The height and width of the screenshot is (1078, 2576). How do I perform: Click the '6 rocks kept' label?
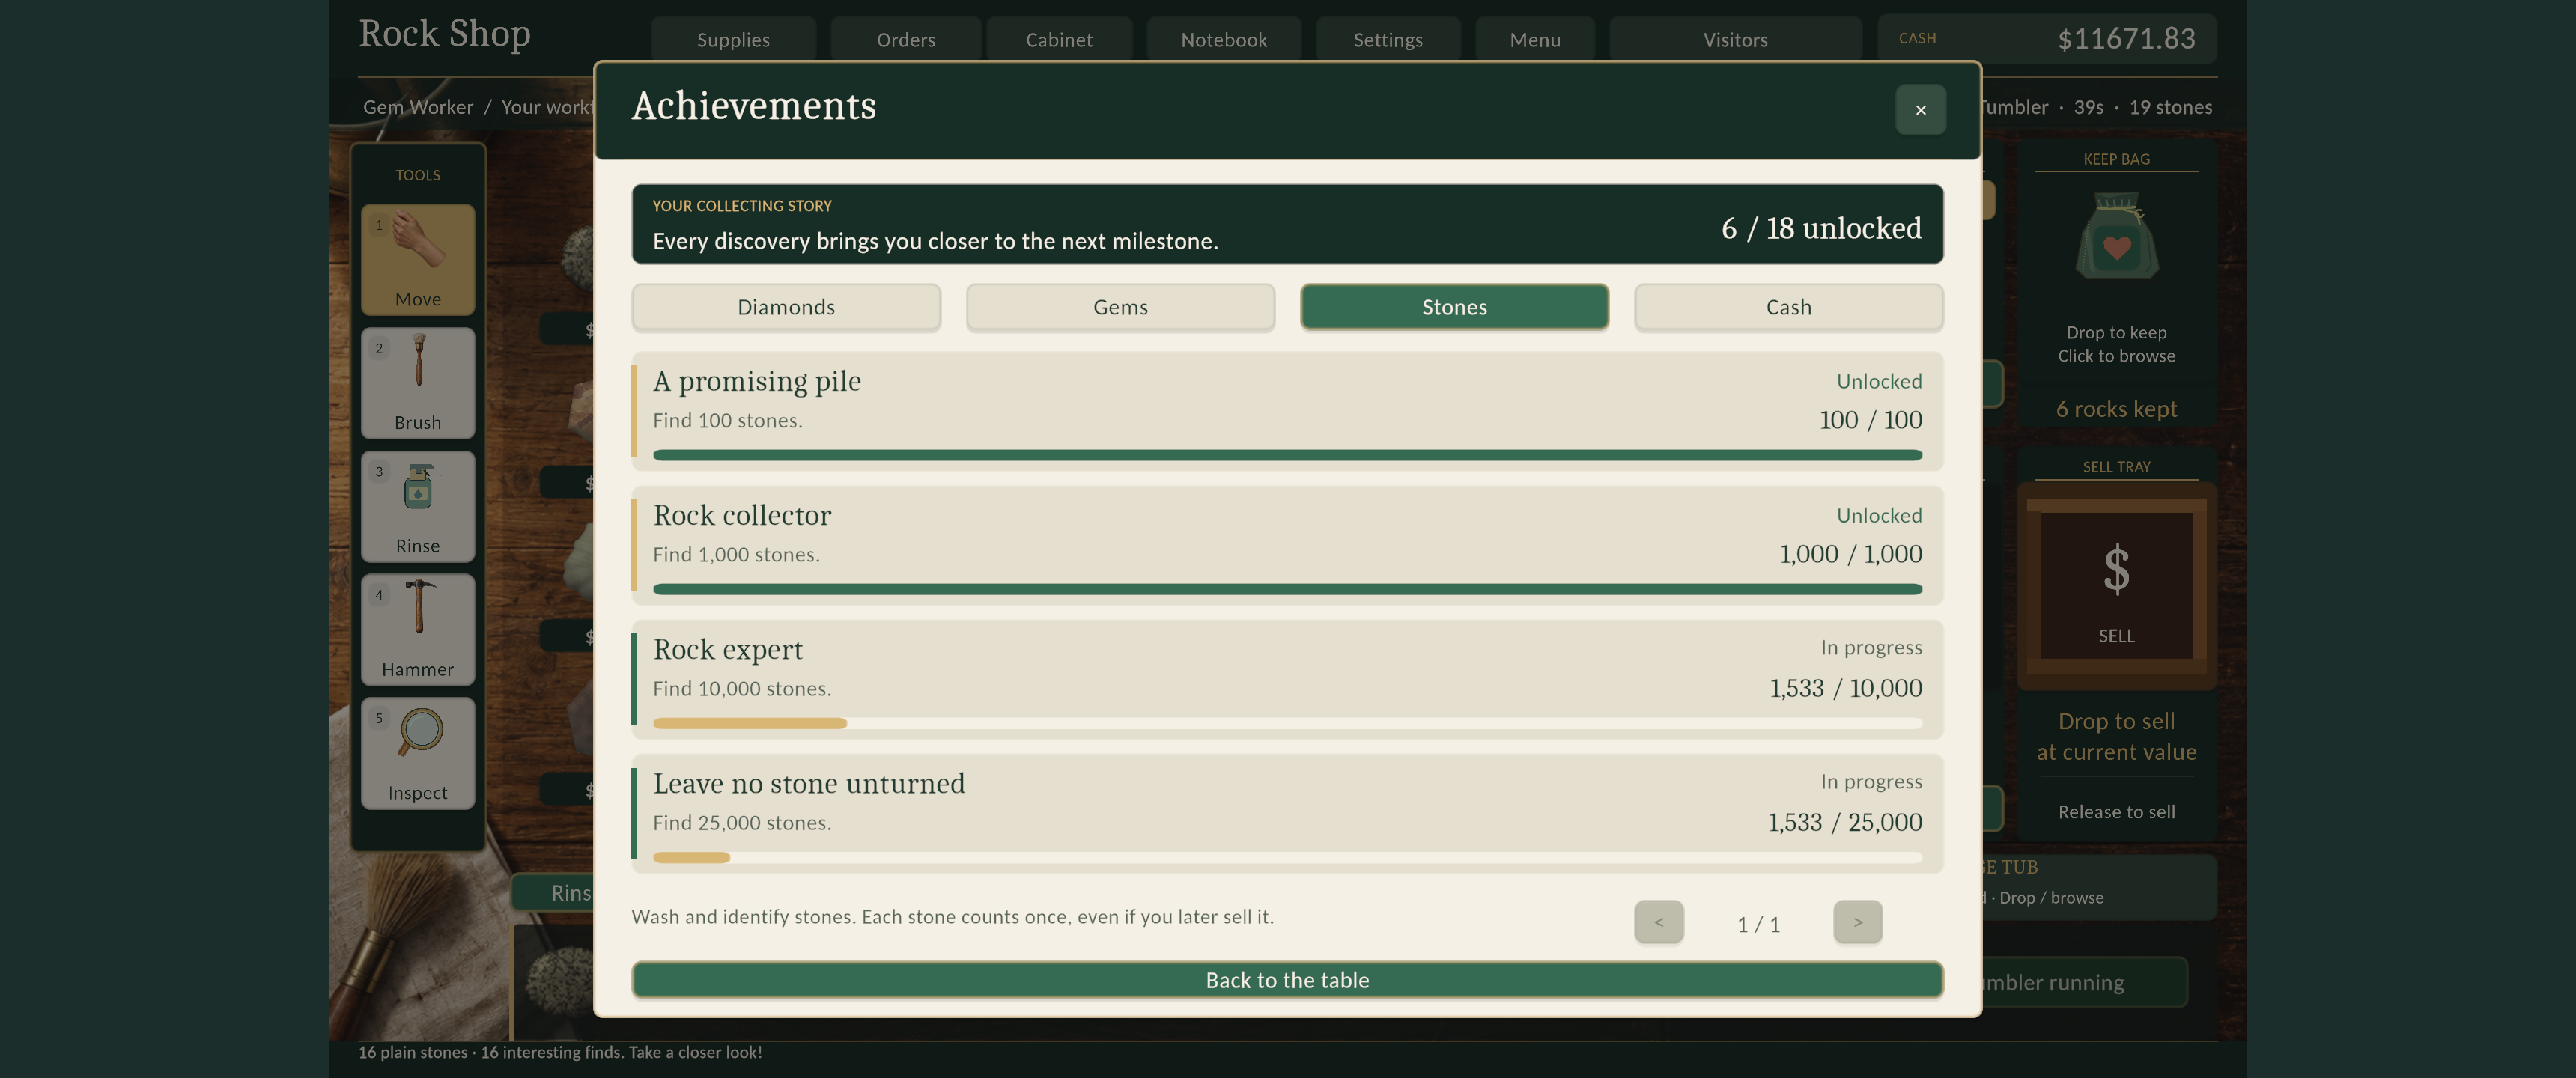tap(2116, 409)
